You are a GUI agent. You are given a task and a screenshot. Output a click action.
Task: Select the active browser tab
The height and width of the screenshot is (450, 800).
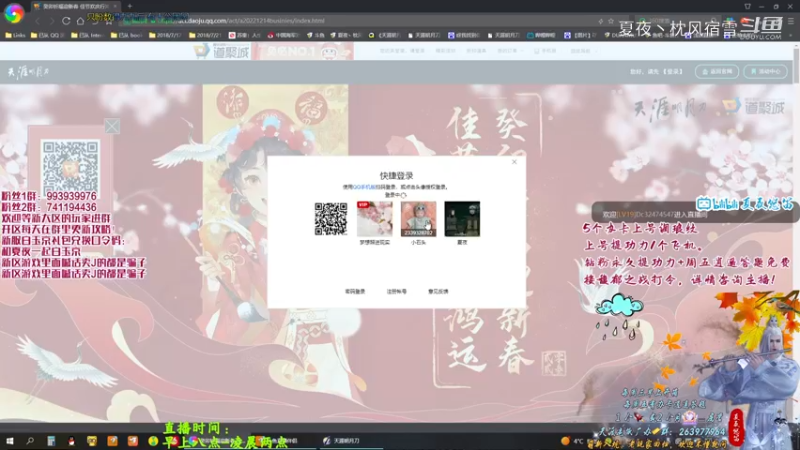(76, 6)
